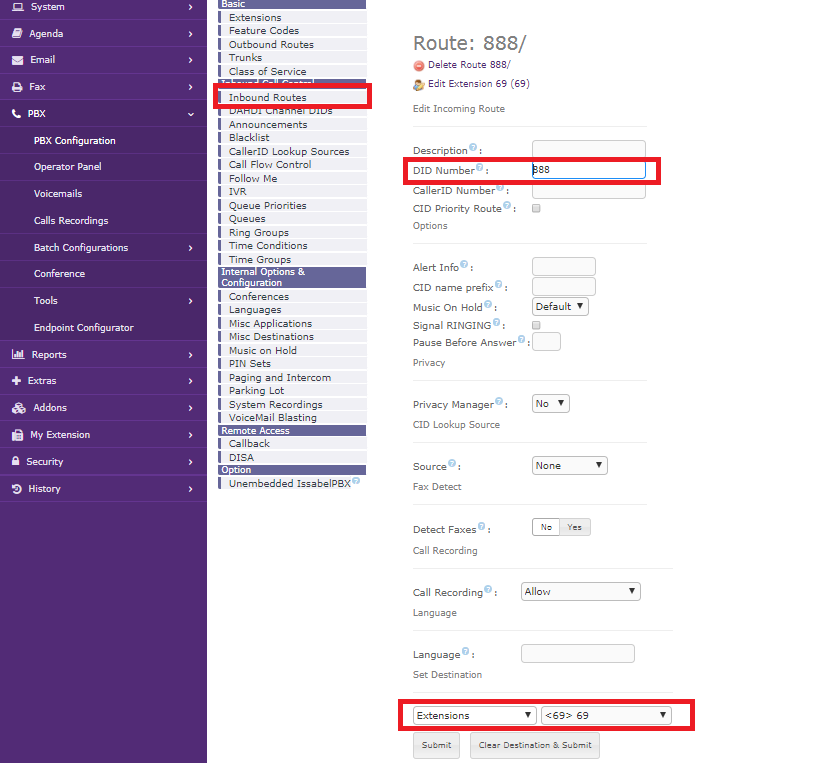The width and height of the screenshot is (838, 763).
Task: Click the Edit Extension 69 user icon
Action: 419,85
